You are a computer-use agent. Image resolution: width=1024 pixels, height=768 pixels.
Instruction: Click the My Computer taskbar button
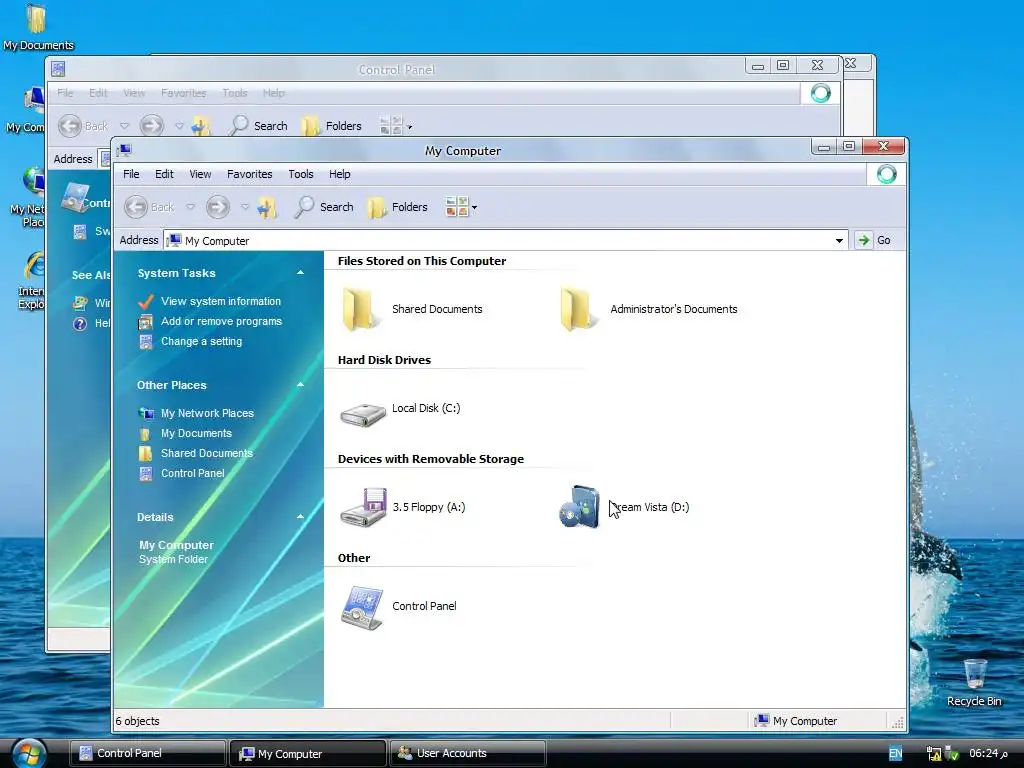point(307,754)
